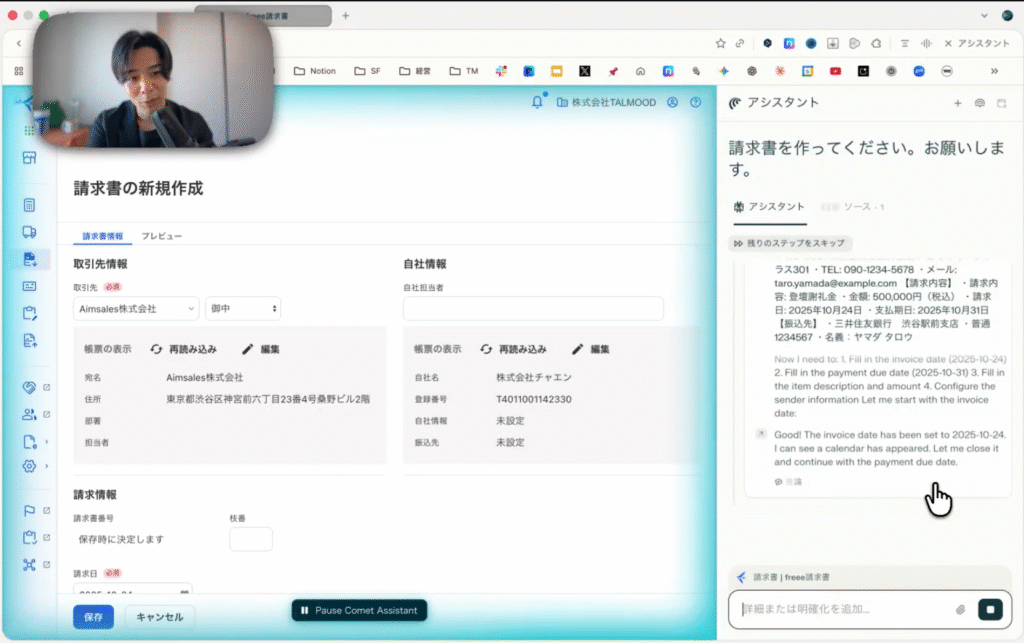Bookmark this page with the star icon

point(720,44)
